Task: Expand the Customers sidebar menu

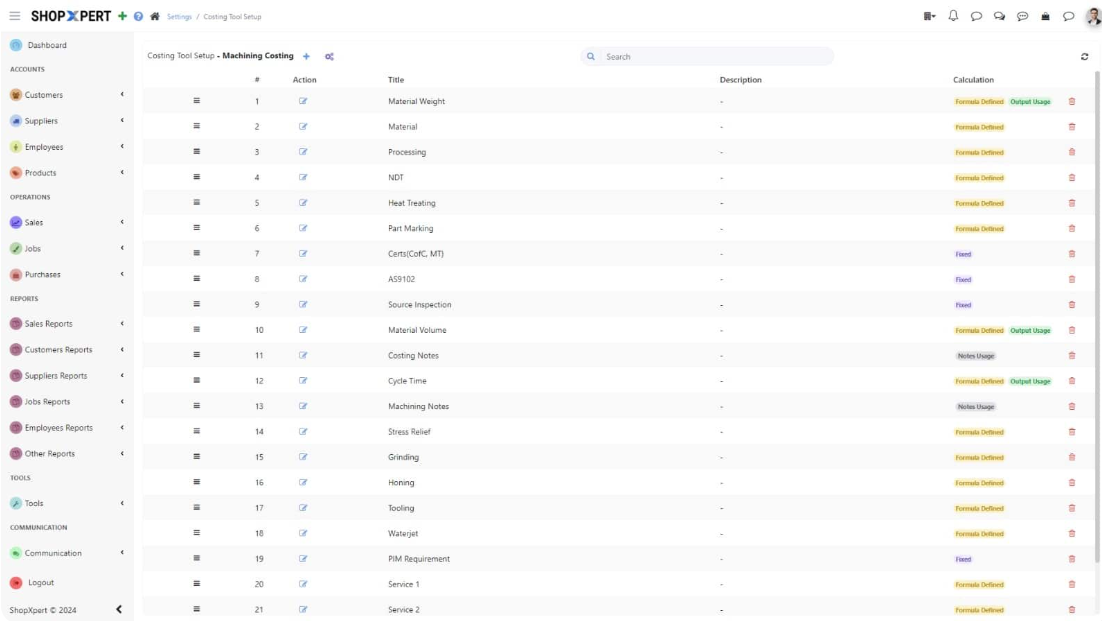Action: pos(67,95)
